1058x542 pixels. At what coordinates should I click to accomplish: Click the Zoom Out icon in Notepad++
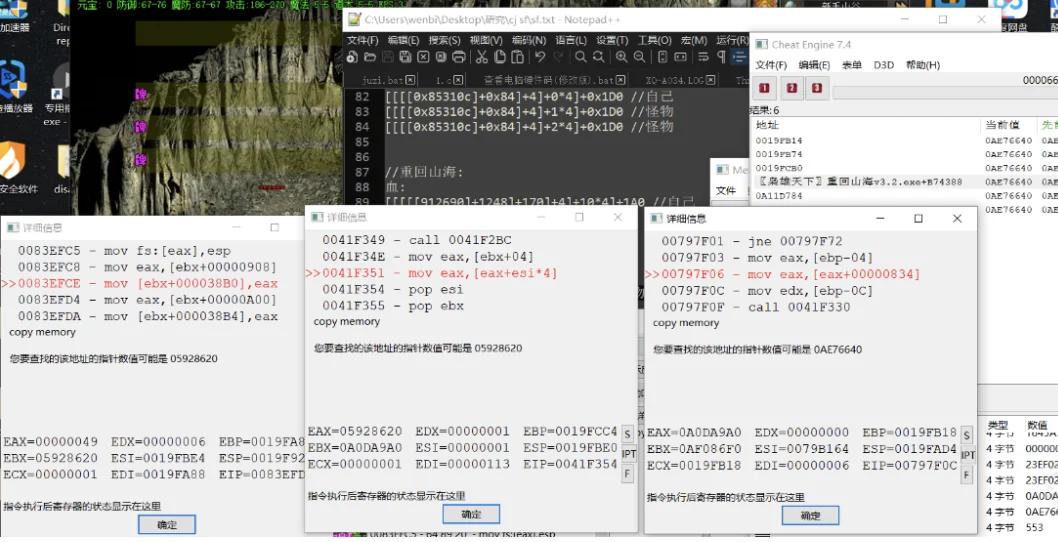pyautogui.click(x=640, y=57)
